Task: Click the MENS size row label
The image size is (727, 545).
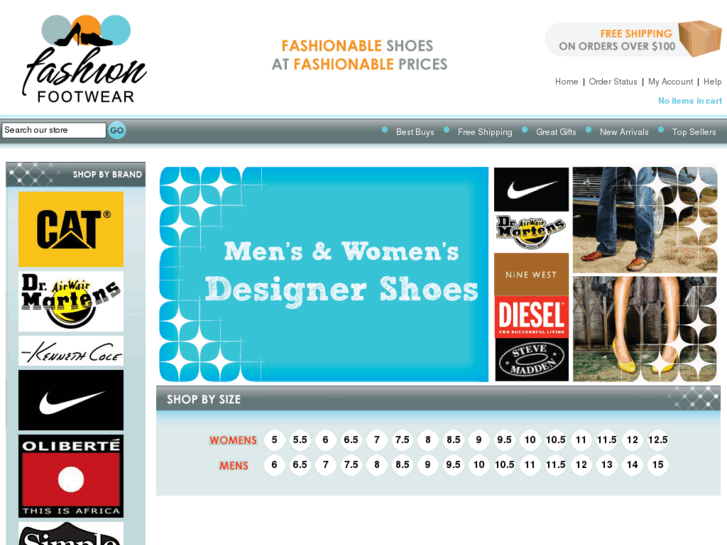Action: tap(234, 466)
